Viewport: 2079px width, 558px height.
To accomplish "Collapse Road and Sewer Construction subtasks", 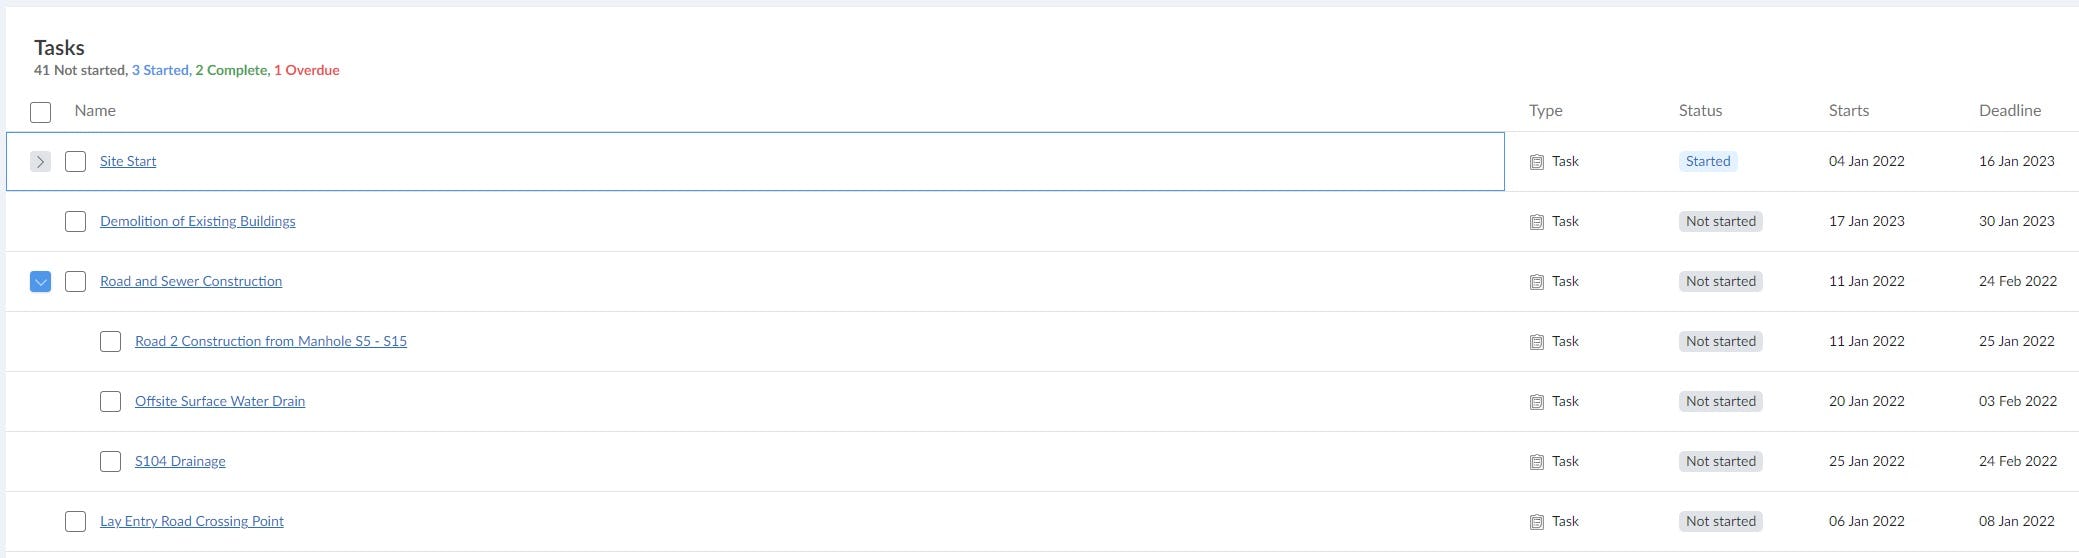I will point(40,282).
